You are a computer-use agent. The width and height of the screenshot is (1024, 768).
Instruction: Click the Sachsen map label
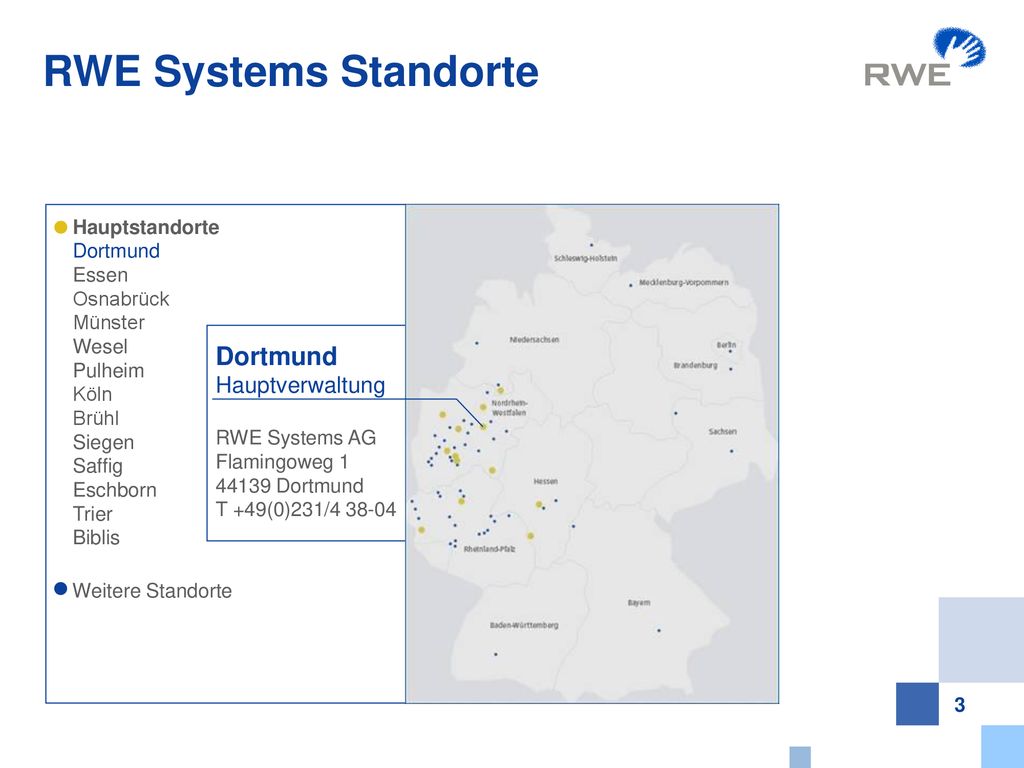click(x=722, y=432)
